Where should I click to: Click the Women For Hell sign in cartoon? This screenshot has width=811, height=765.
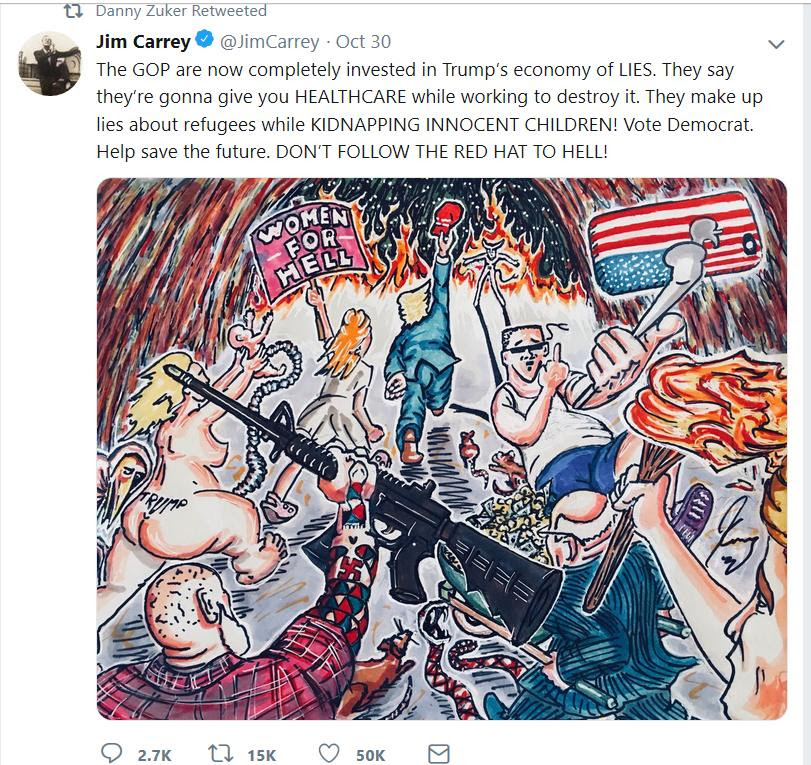(x=309, y=249)
